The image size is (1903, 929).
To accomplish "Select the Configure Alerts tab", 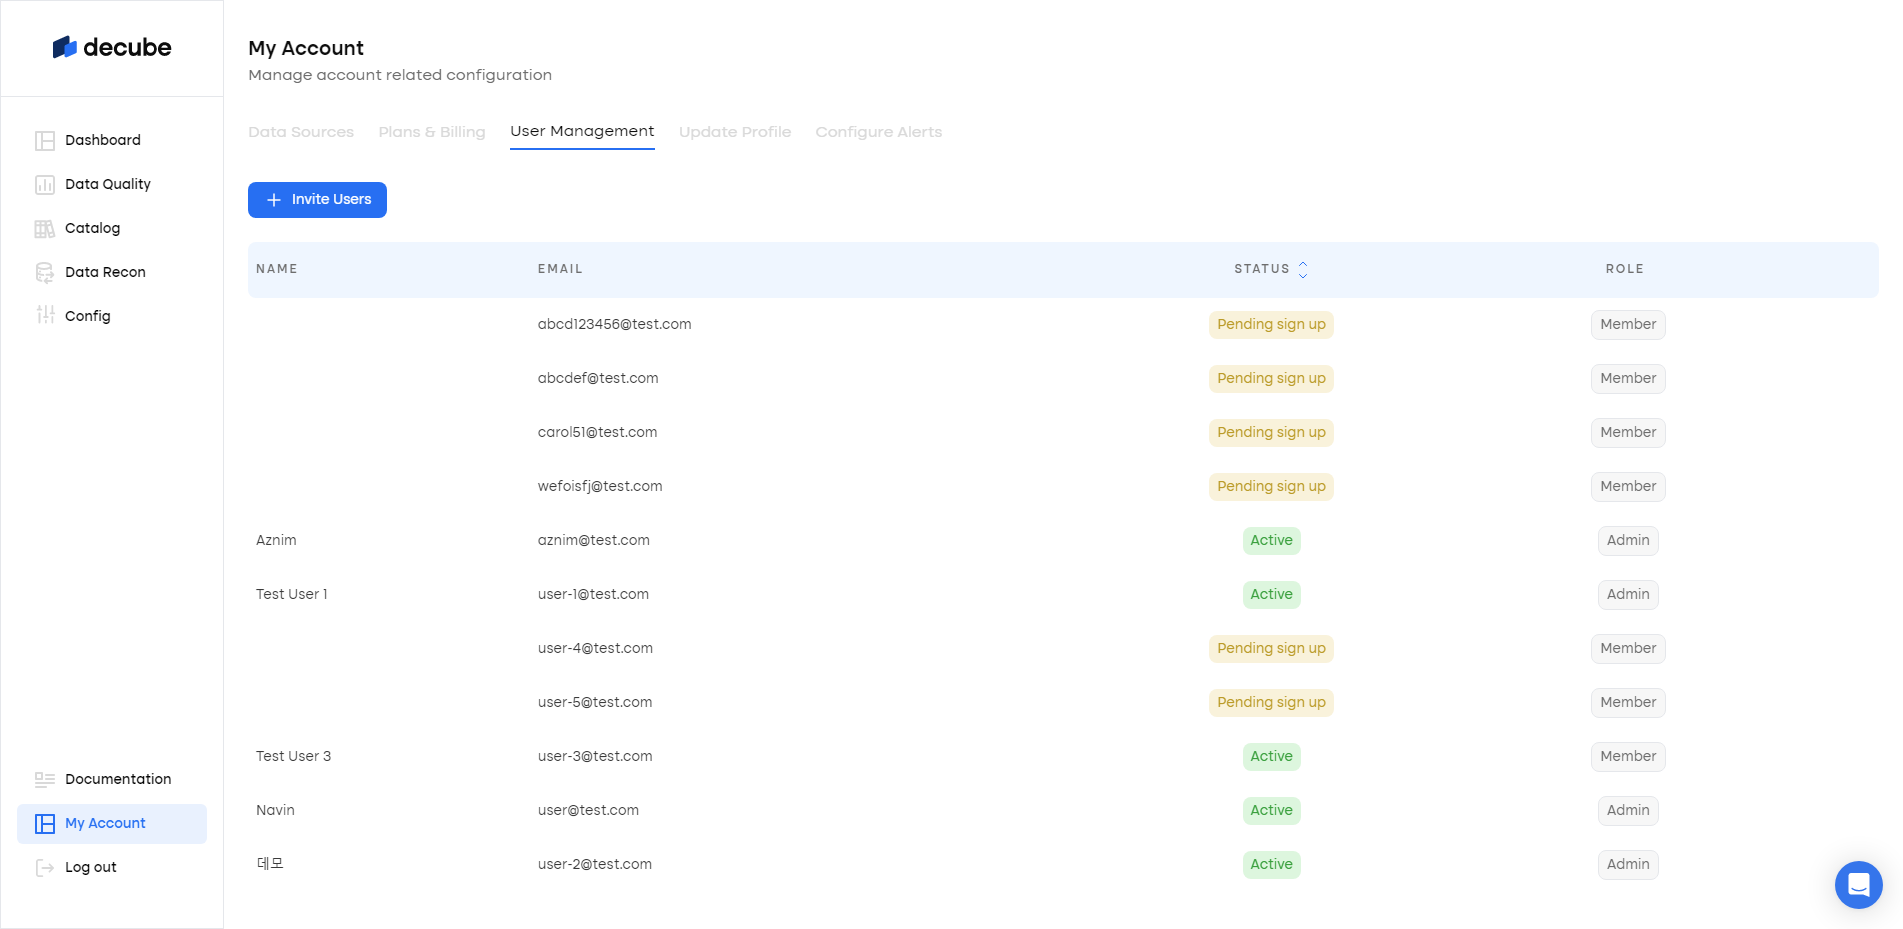I will click(x=878, y=132).
